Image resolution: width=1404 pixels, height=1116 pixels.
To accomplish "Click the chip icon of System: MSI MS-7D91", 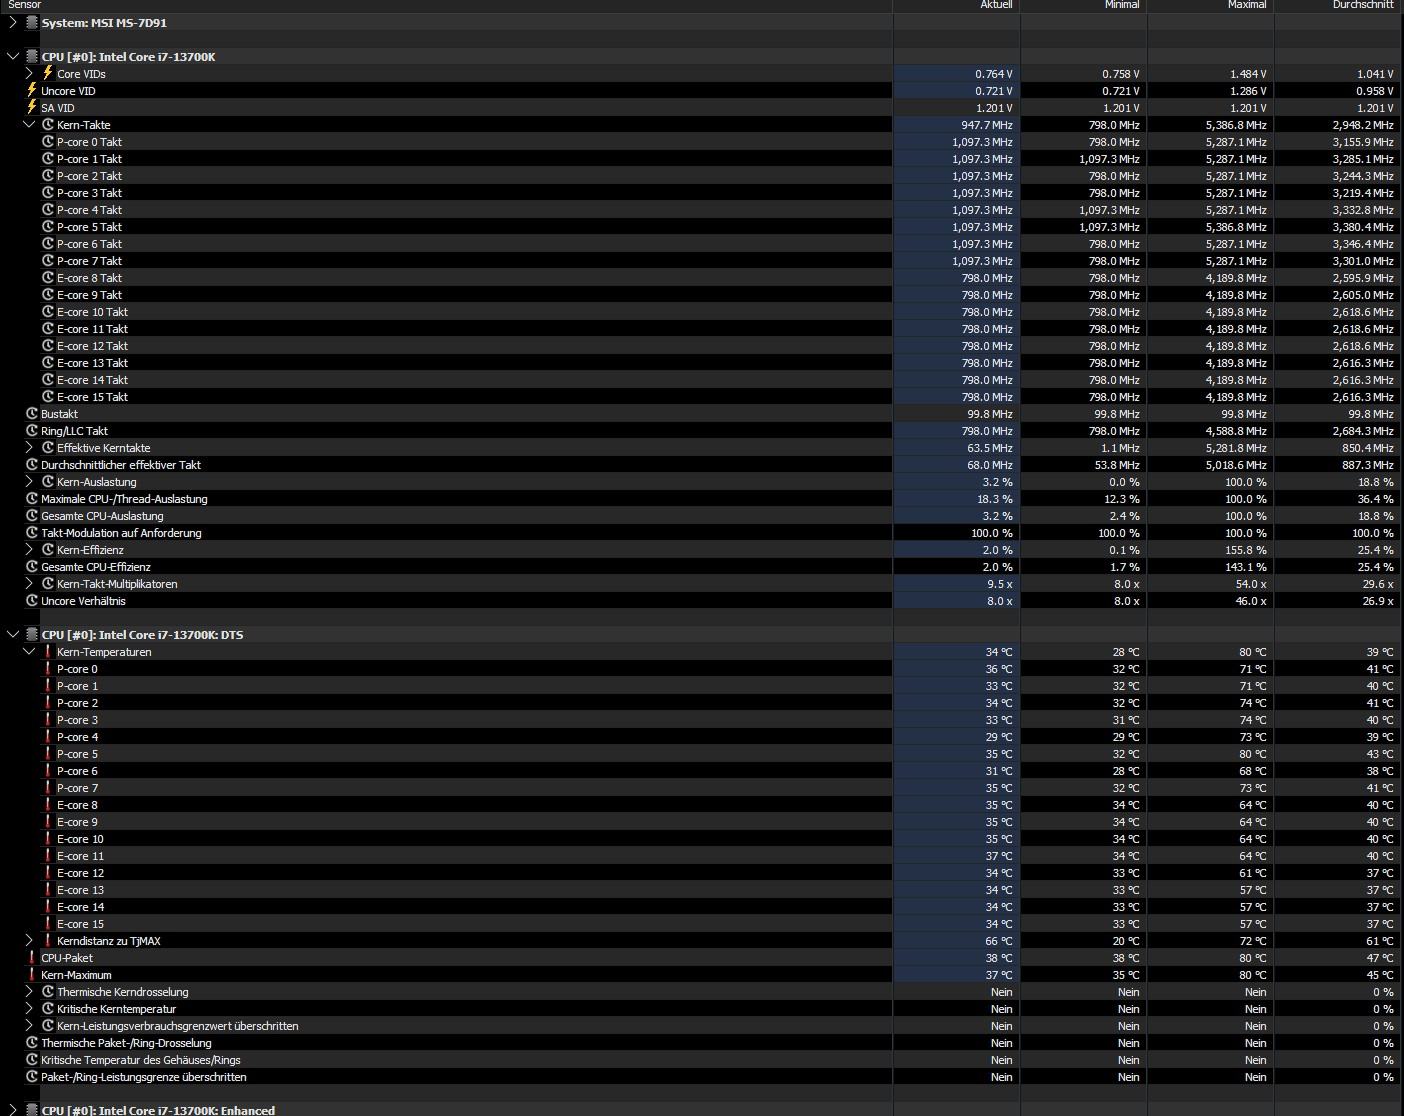I will point(32,22).
